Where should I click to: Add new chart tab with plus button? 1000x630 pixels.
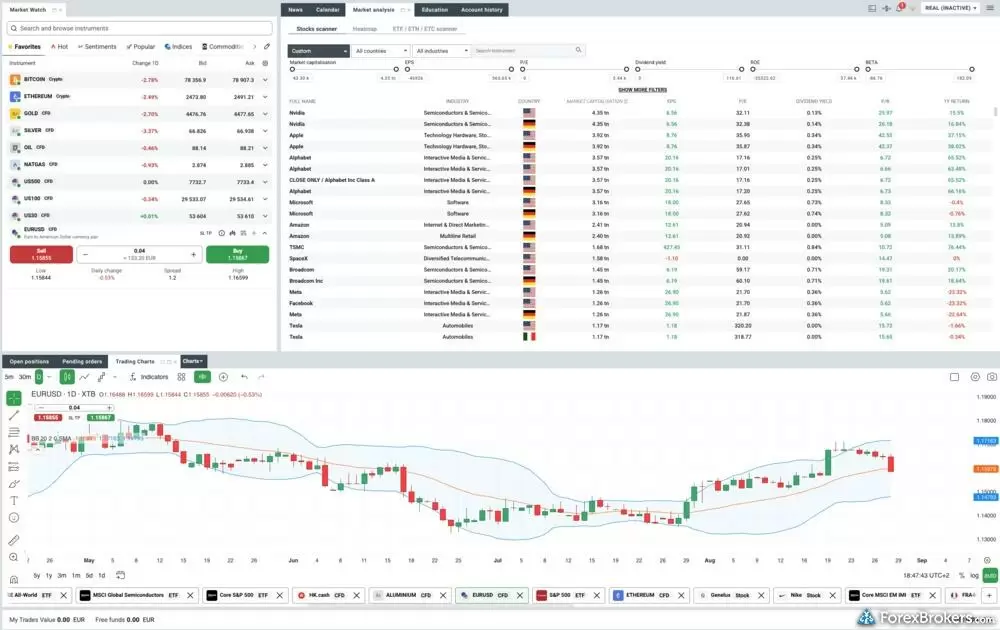[989, 595]
